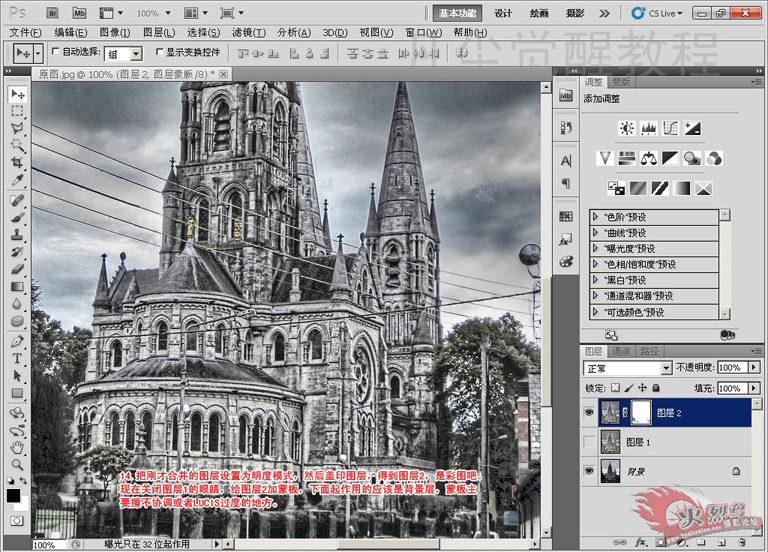
Task: Open Mini Bridge from top bar
Action: tap(79, 13)
